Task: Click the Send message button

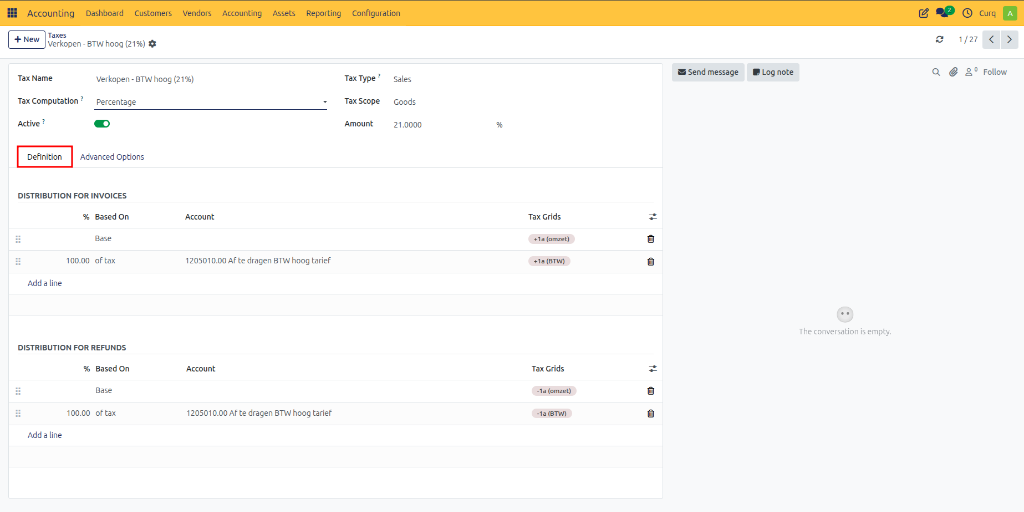Action: pyautogui.click(x=708, y=72)
